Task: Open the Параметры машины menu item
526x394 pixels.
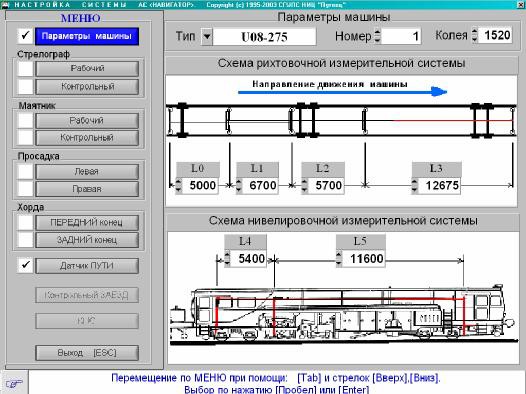Action: pyautogui.click(x=87, y=36)
